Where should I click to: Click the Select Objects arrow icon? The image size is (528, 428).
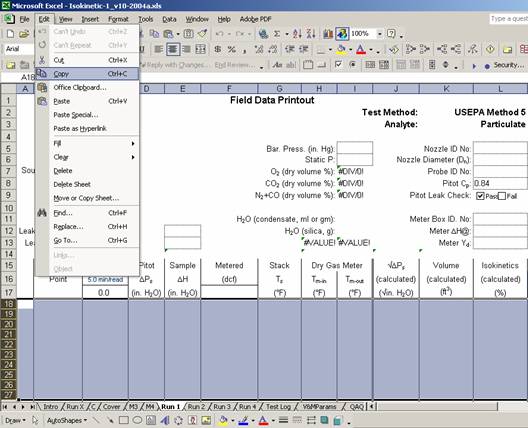[x=35, y=420]
